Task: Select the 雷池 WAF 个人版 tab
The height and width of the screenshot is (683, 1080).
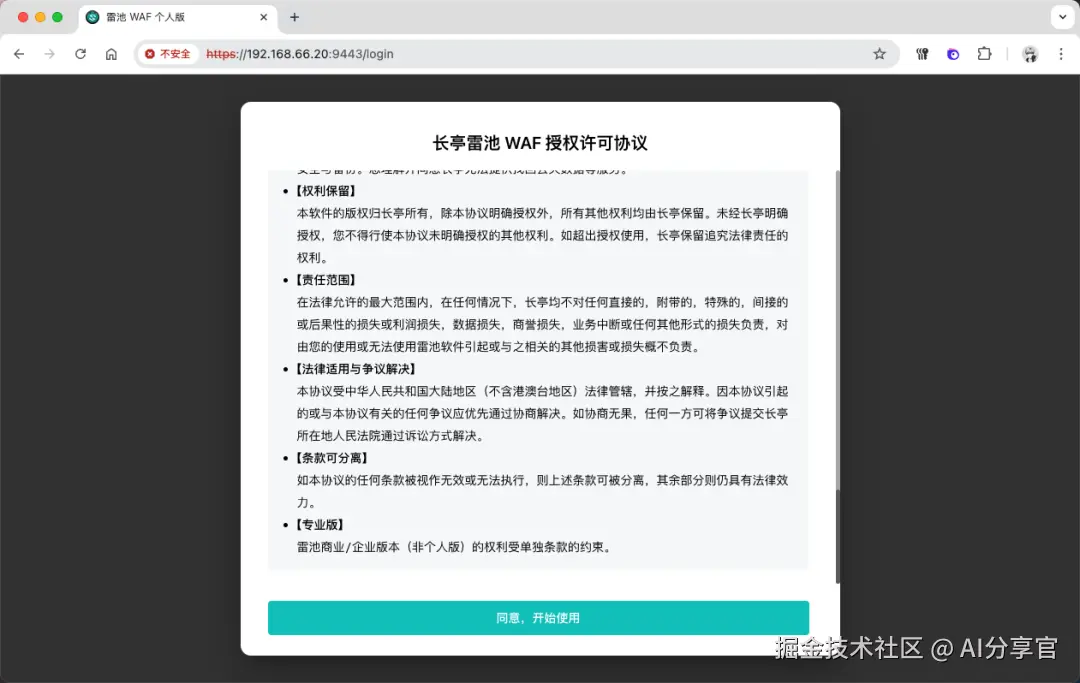Action: click(178, 17)
